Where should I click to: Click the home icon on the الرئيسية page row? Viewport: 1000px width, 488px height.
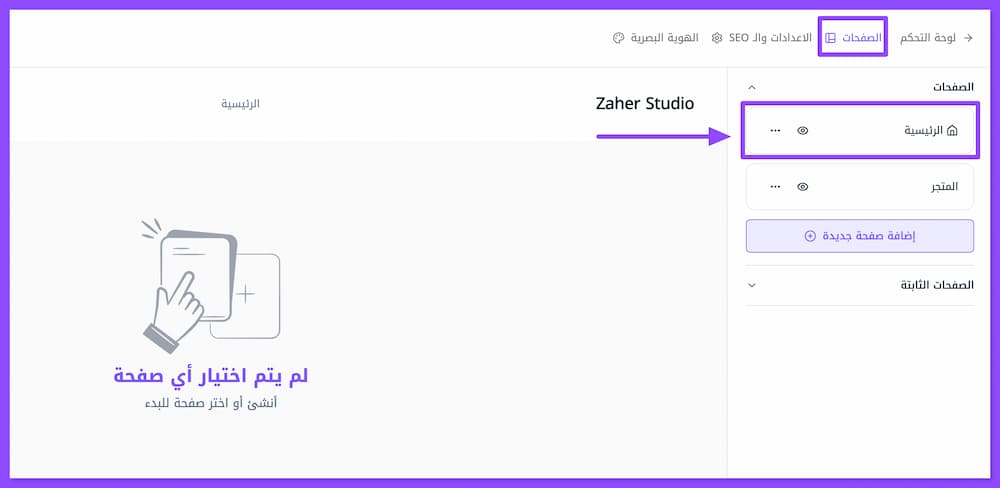pos(952,130)
